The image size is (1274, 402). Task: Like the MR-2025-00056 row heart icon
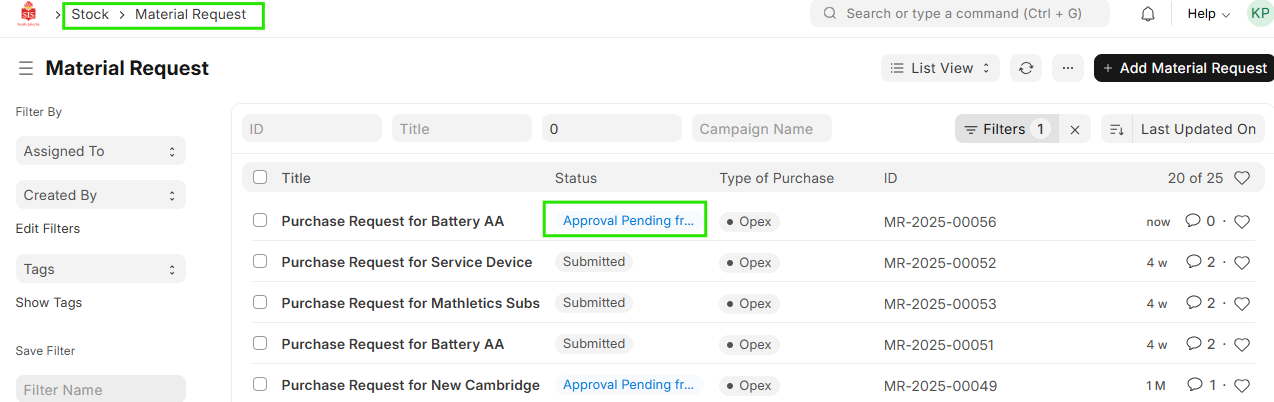[x=1242, y=222]
